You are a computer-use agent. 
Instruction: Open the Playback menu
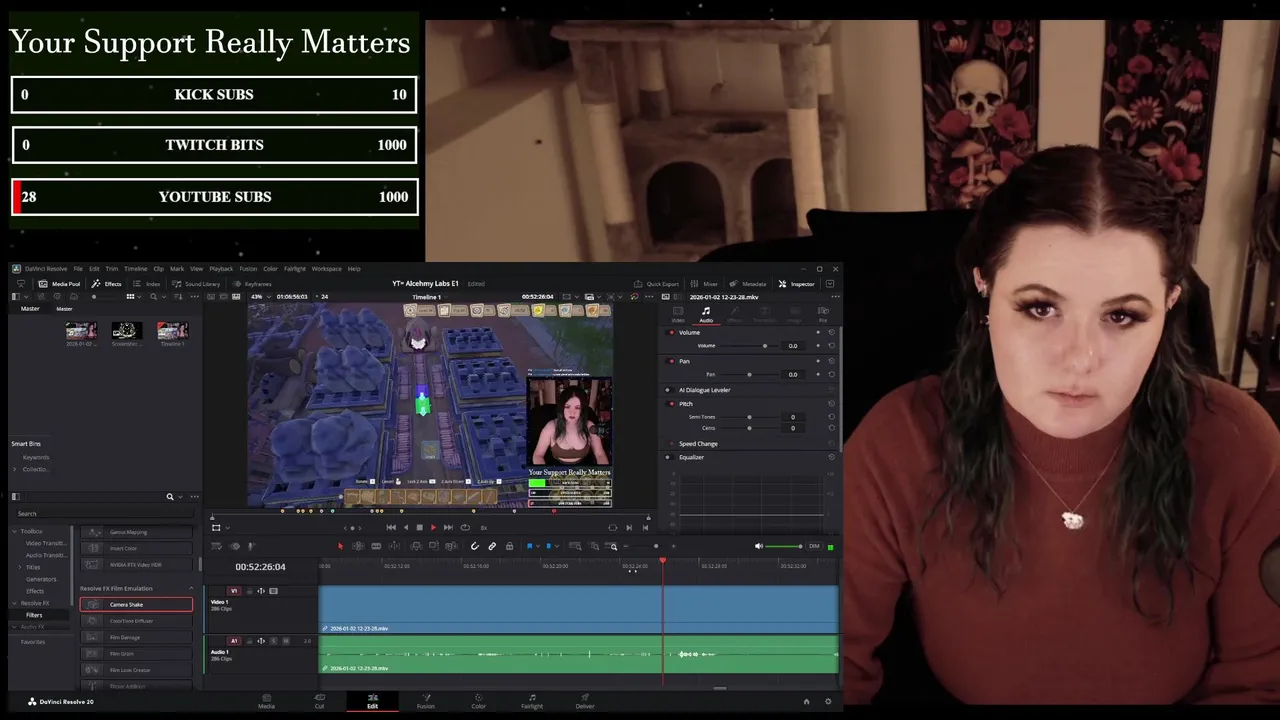pyautogui.click(x=221, y=268)
